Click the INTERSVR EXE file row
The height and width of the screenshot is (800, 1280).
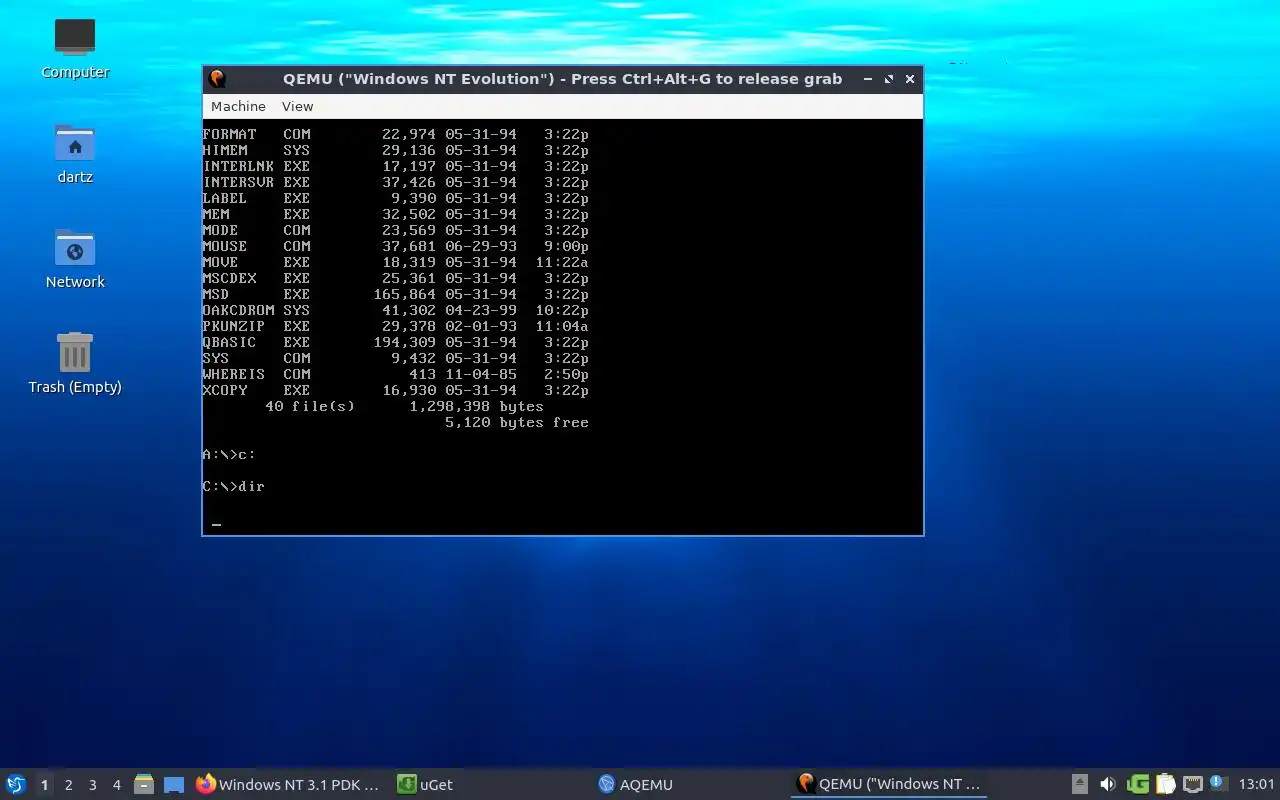pyautogui.click(x=395, y=182)
